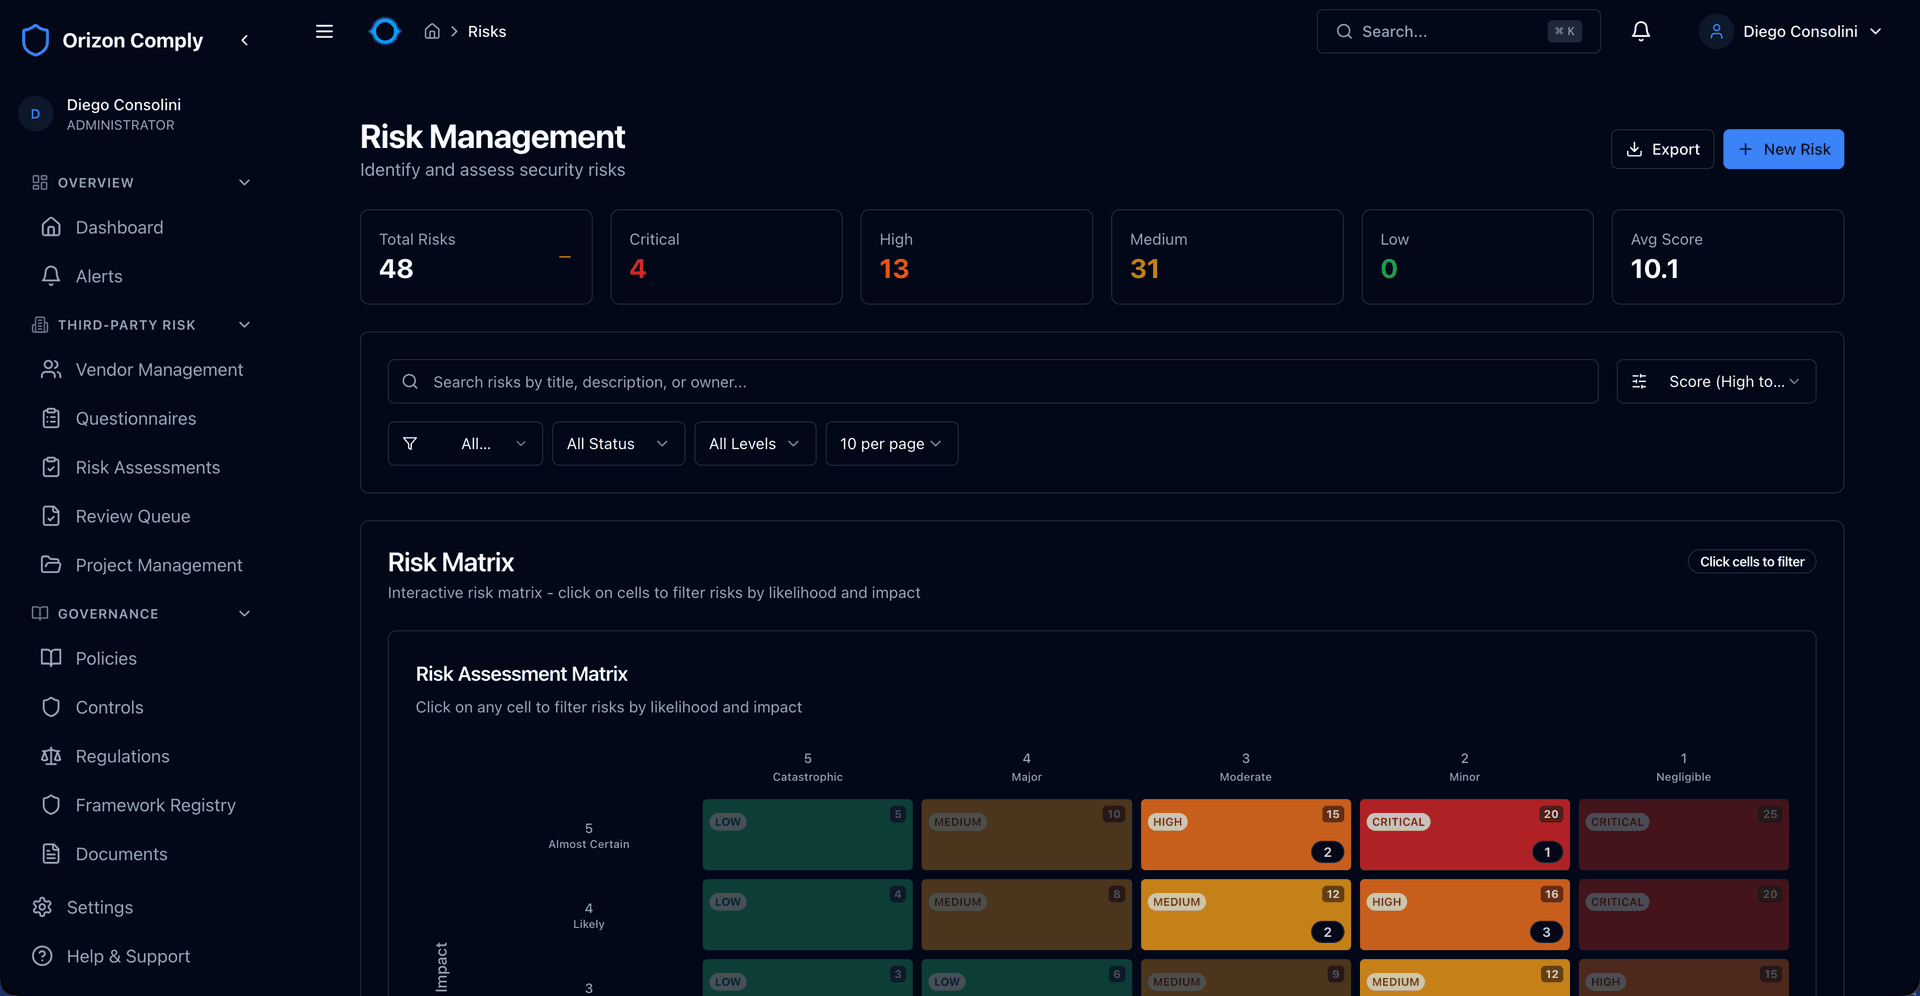This screenshot has height=996, width=1920.
Task: Open the Settings gear in the sidebar
Action: pos(43,907)
